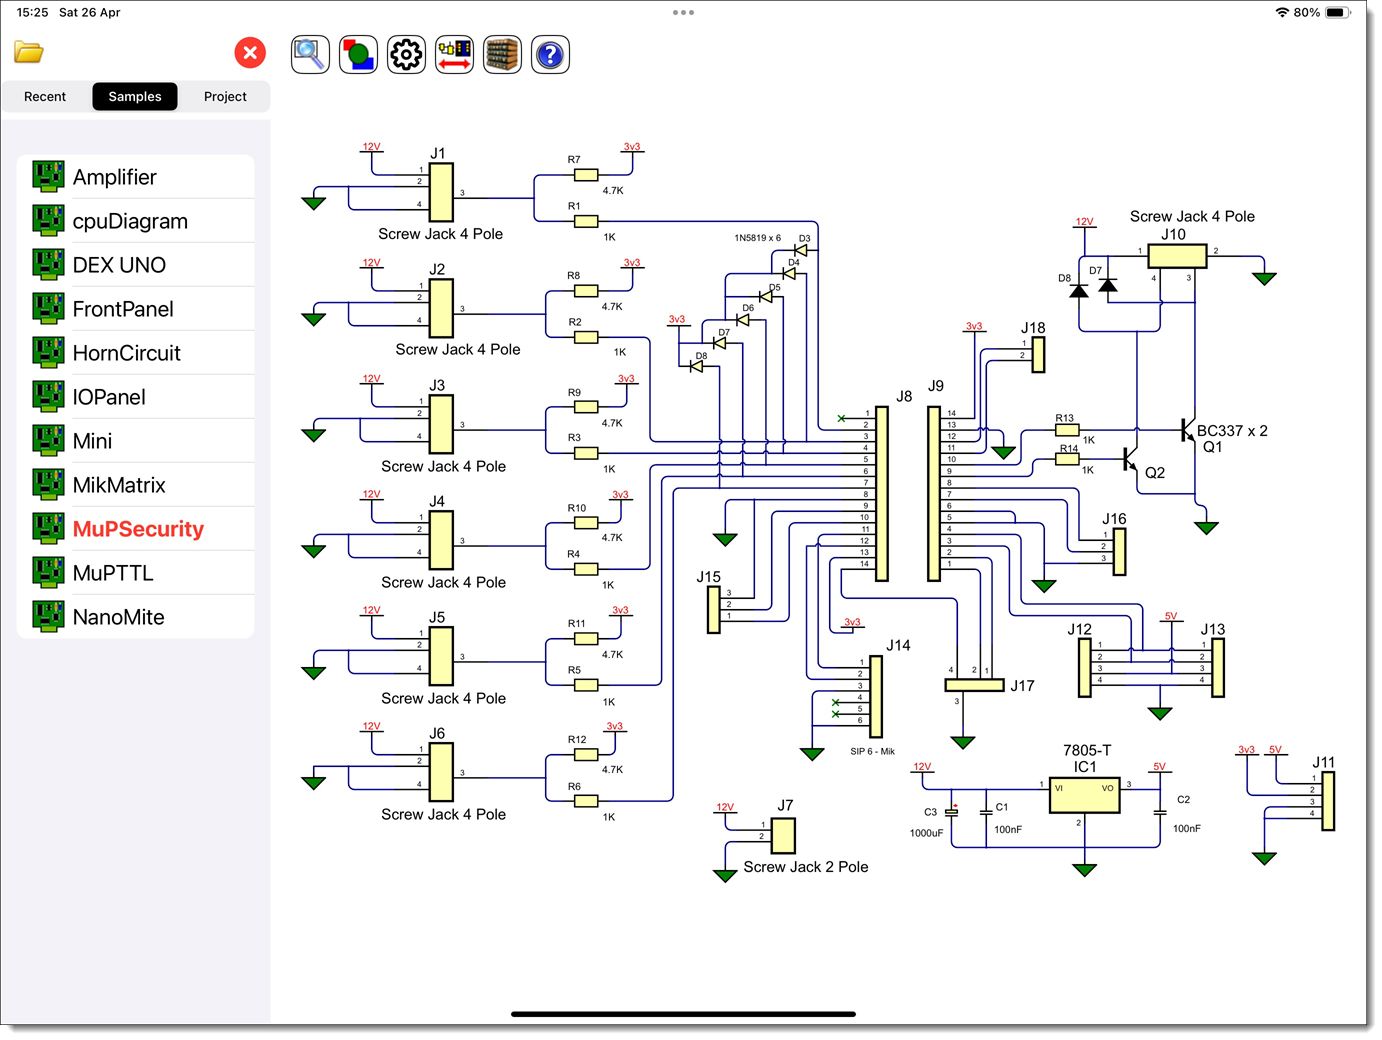Screen dimensions: 1382x1040
Task: Open the magnifier zoom tool
Action: (310, 54)
